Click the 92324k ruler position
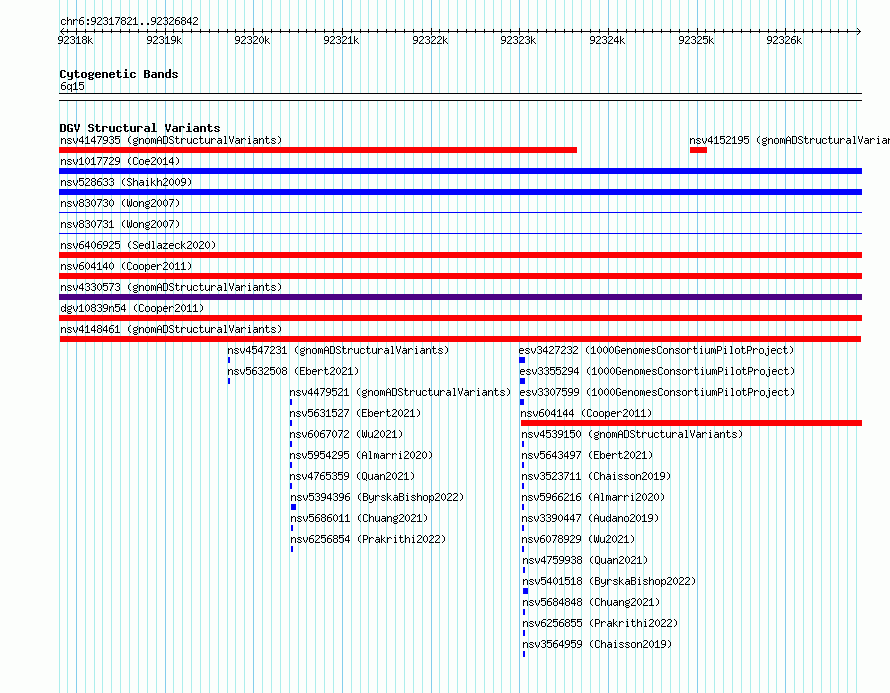The image size is (890, 693). pos(607,40)
